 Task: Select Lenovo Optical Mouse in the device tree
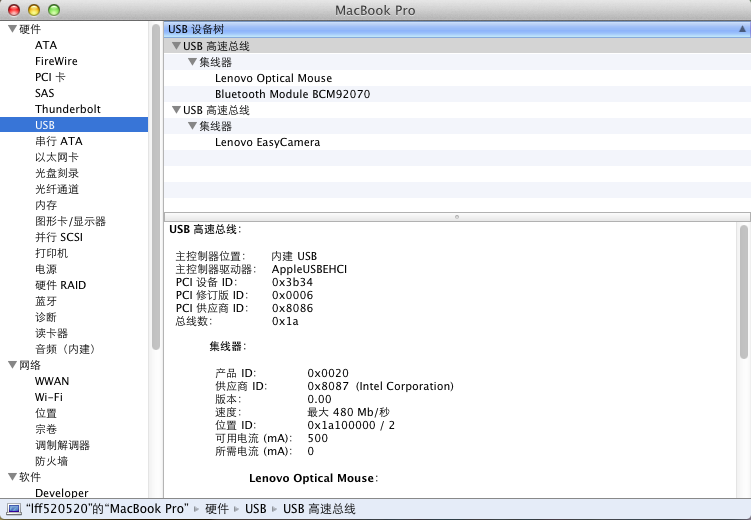[x=273, y=78]
